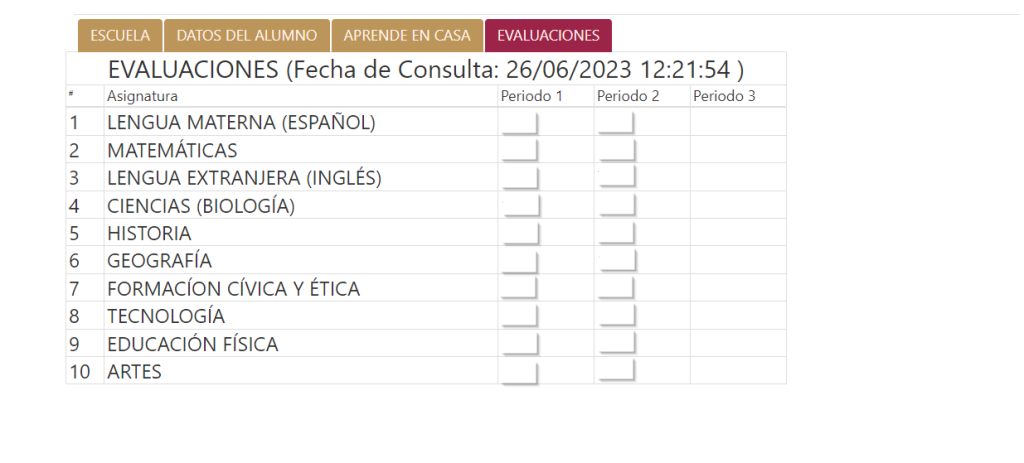
Task: Open the ESCUELA tab
Action: (120, 36)
